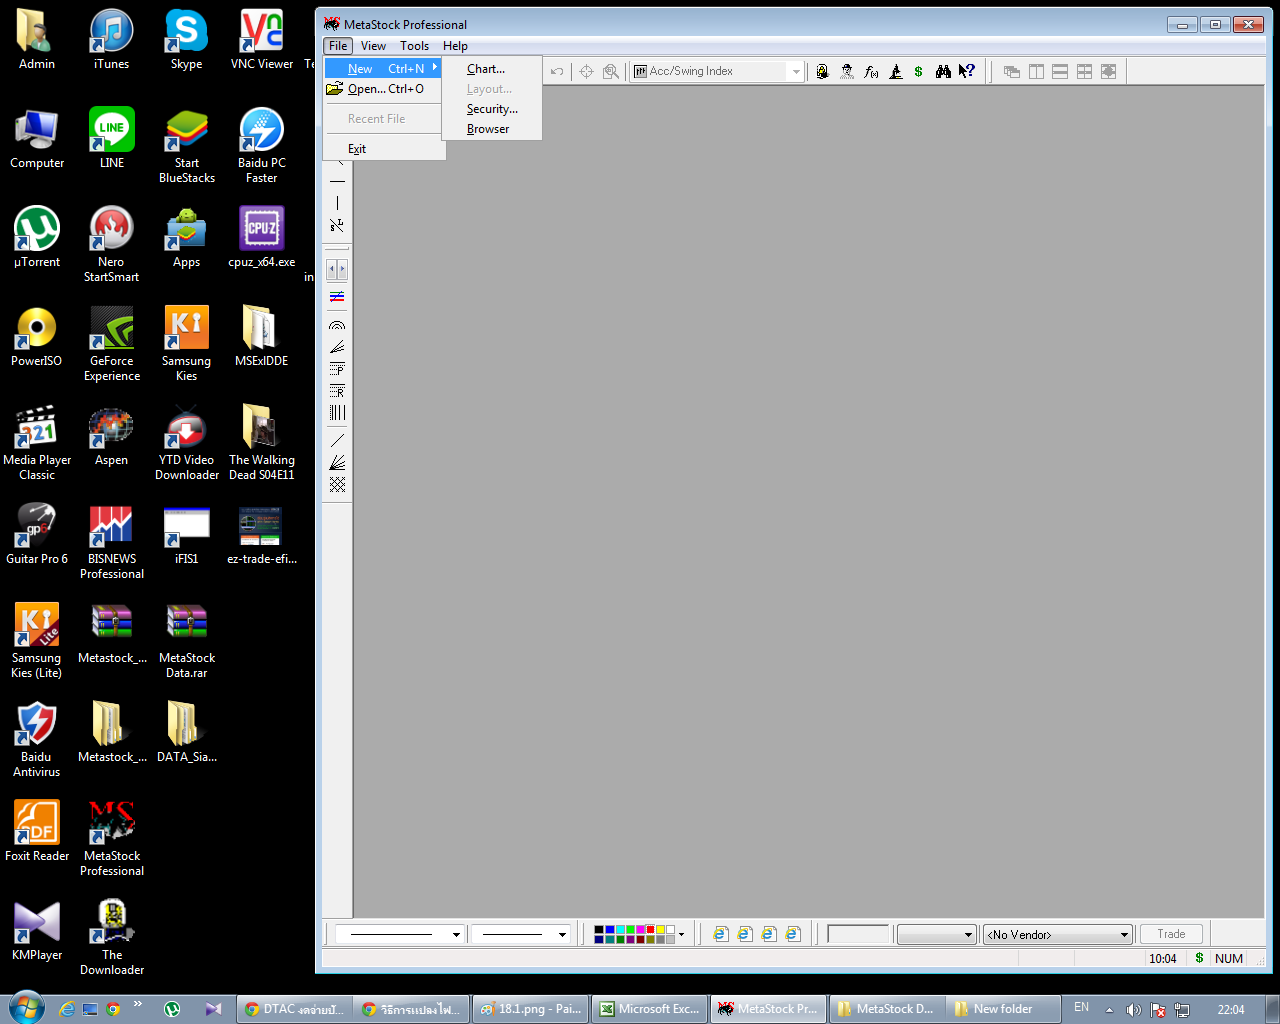The width and height of the screenshot is (1280, 1024).
Task: Click the volume icon in system tray
Action: (1133, 1009)
